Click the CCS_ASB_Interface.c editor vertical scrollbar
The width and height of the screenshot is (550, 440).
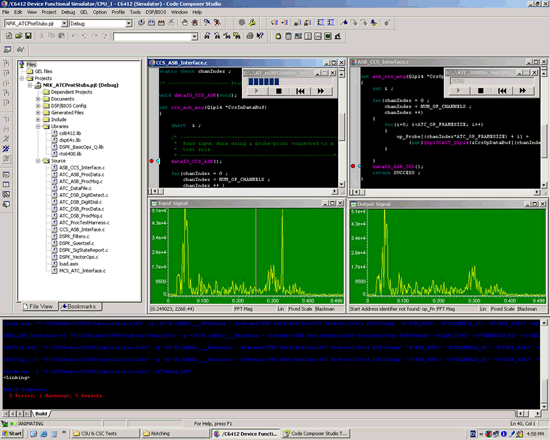pos(342,128)
